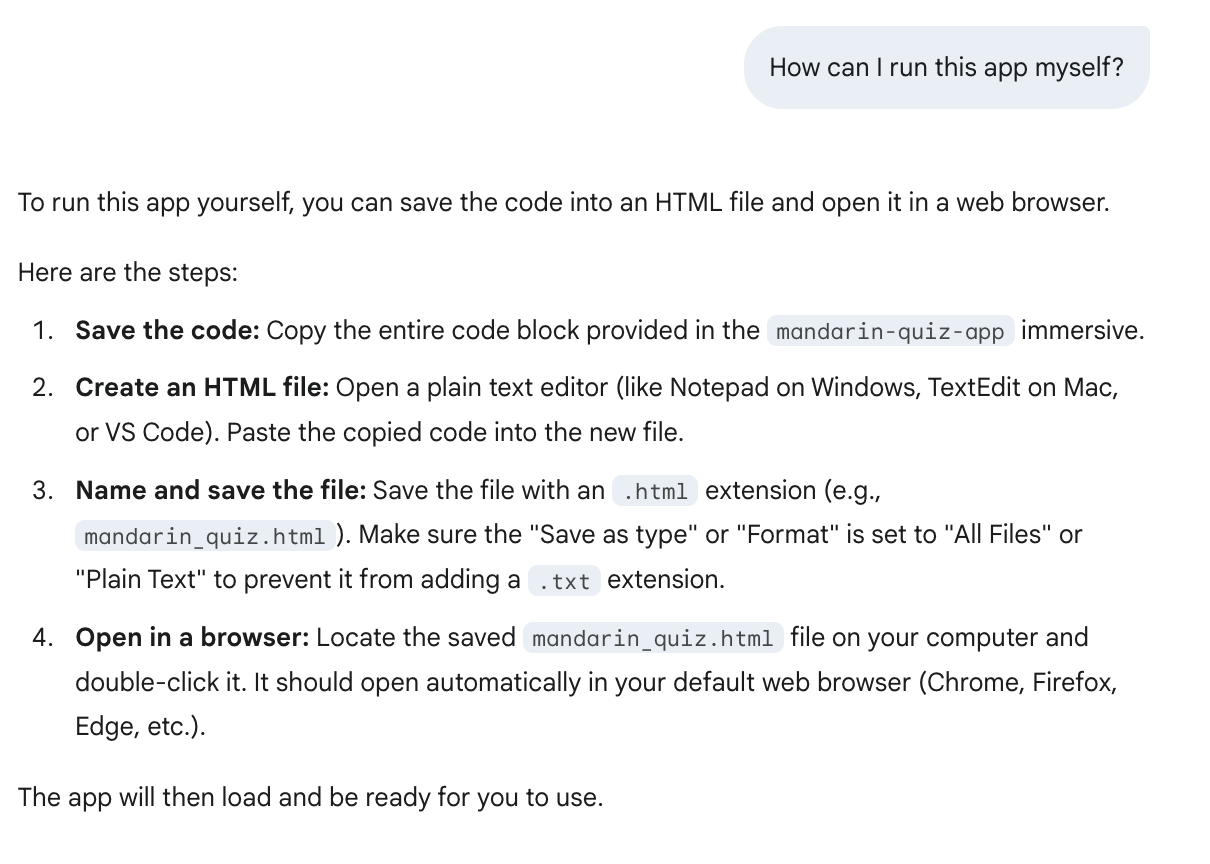Click the list number 2 marker
The width and height of the screenshot is (1210, 864).
pos(42,388)
